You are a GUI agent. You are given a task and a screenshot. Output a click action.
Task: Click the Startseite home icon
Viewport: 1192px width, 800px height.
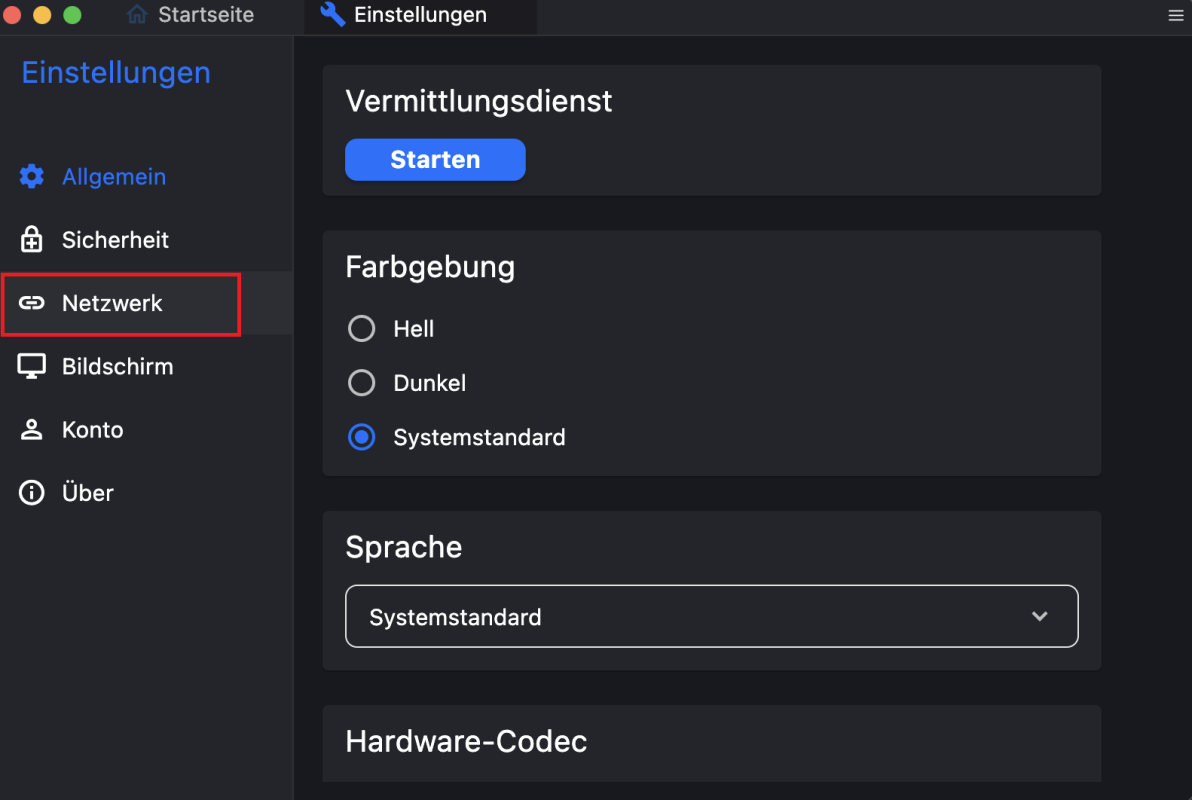pos(137,14)
